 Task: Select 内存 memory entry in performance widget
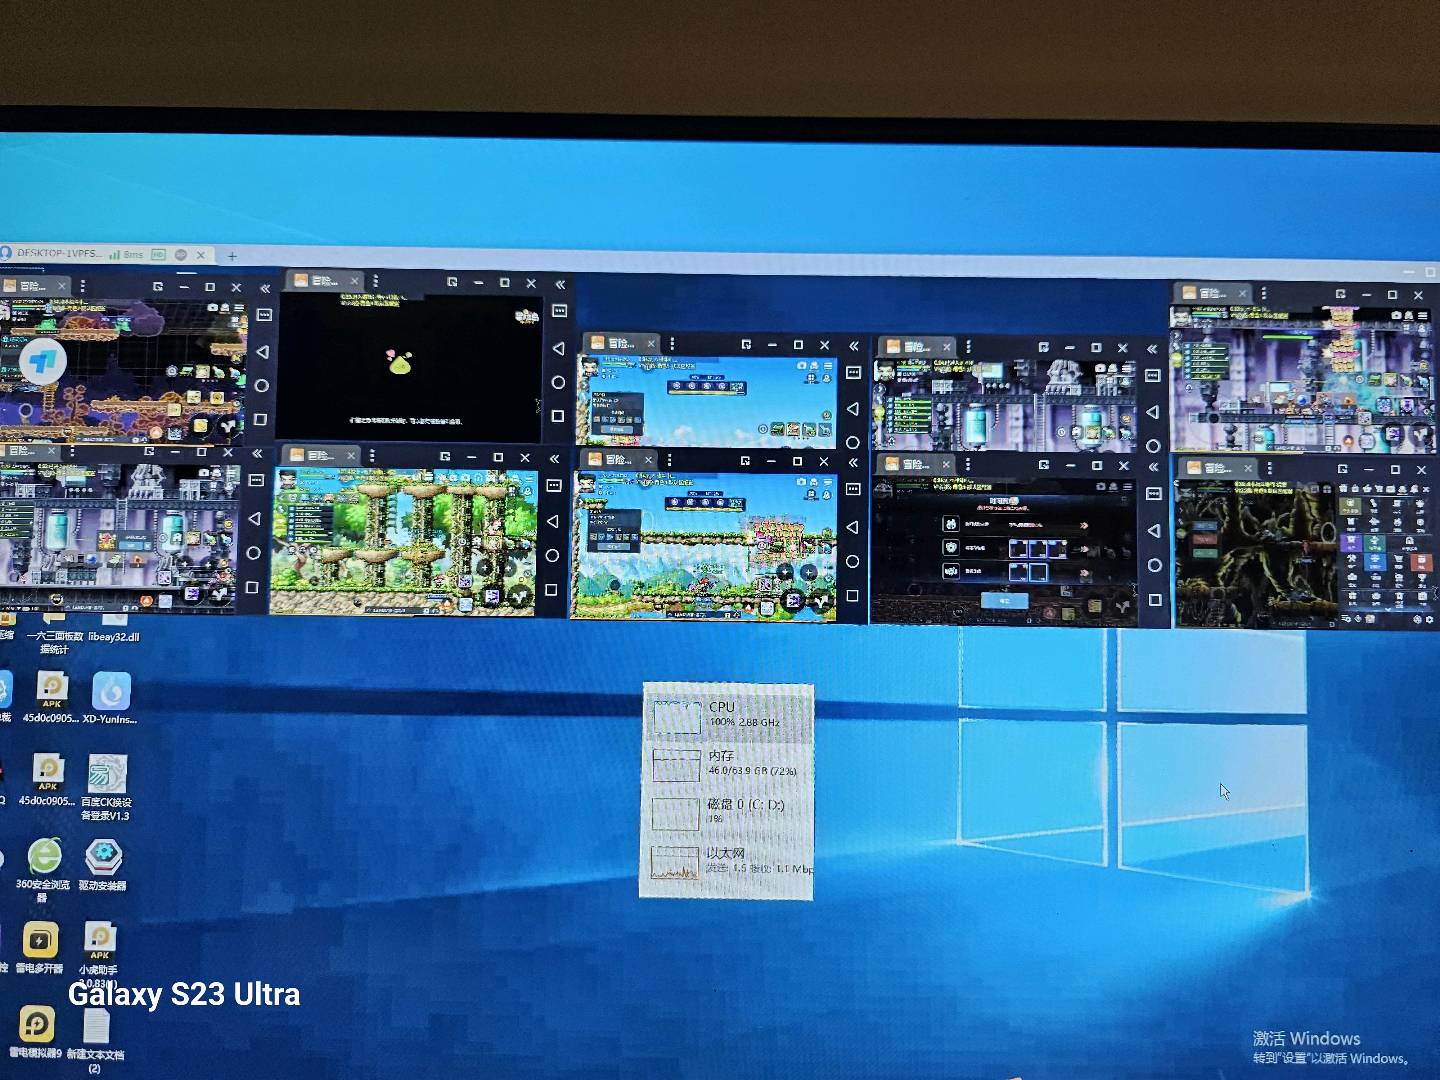727,763
